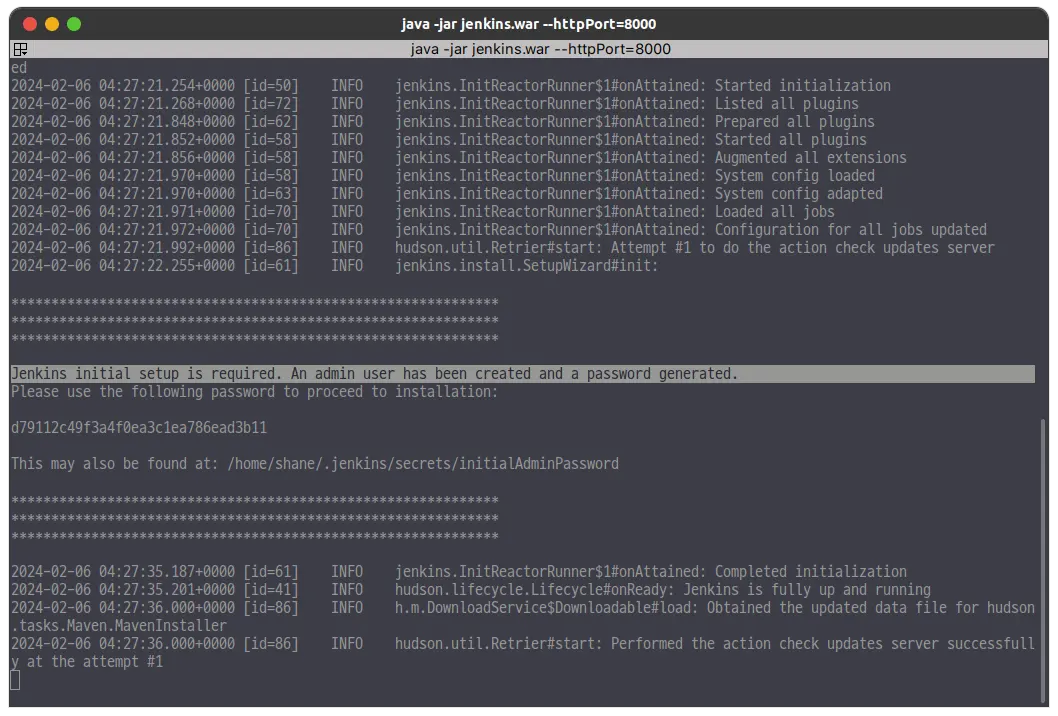Click the "Started initialization" log line
Screen dimensions: 1058x716
coord(451,86)
